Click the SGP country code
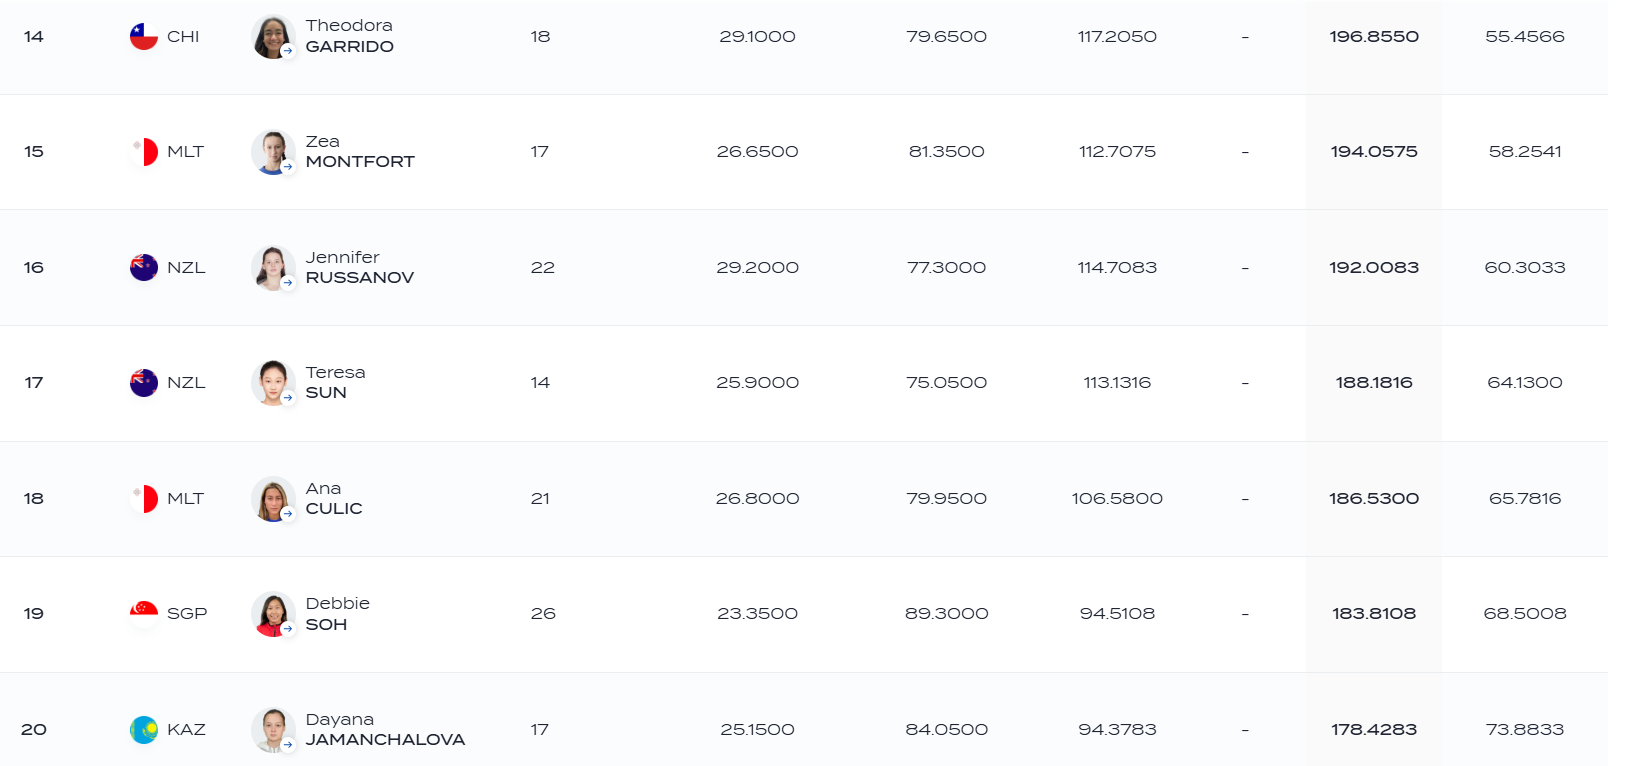1628x766 pixels. (x=187, y=614)
